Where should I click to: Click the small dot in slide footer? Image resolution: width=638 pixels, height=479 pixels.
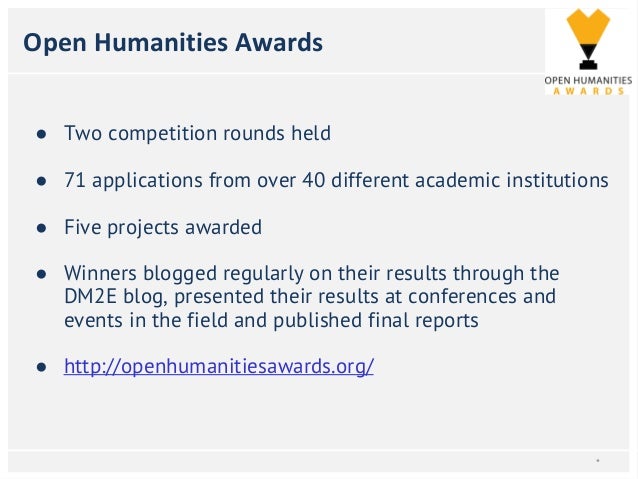[598, 461]
